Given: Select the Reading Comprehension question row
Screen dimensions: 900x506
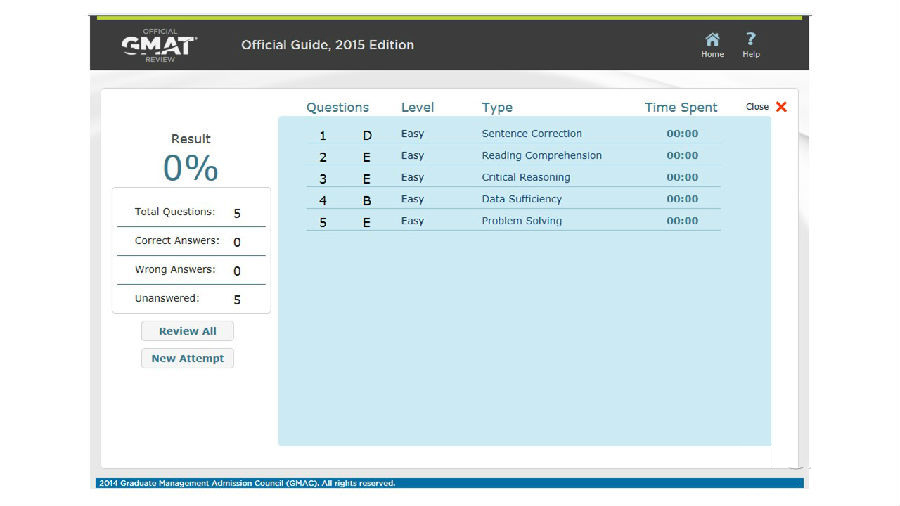Looking at the screenshot, I should point(541,156).
